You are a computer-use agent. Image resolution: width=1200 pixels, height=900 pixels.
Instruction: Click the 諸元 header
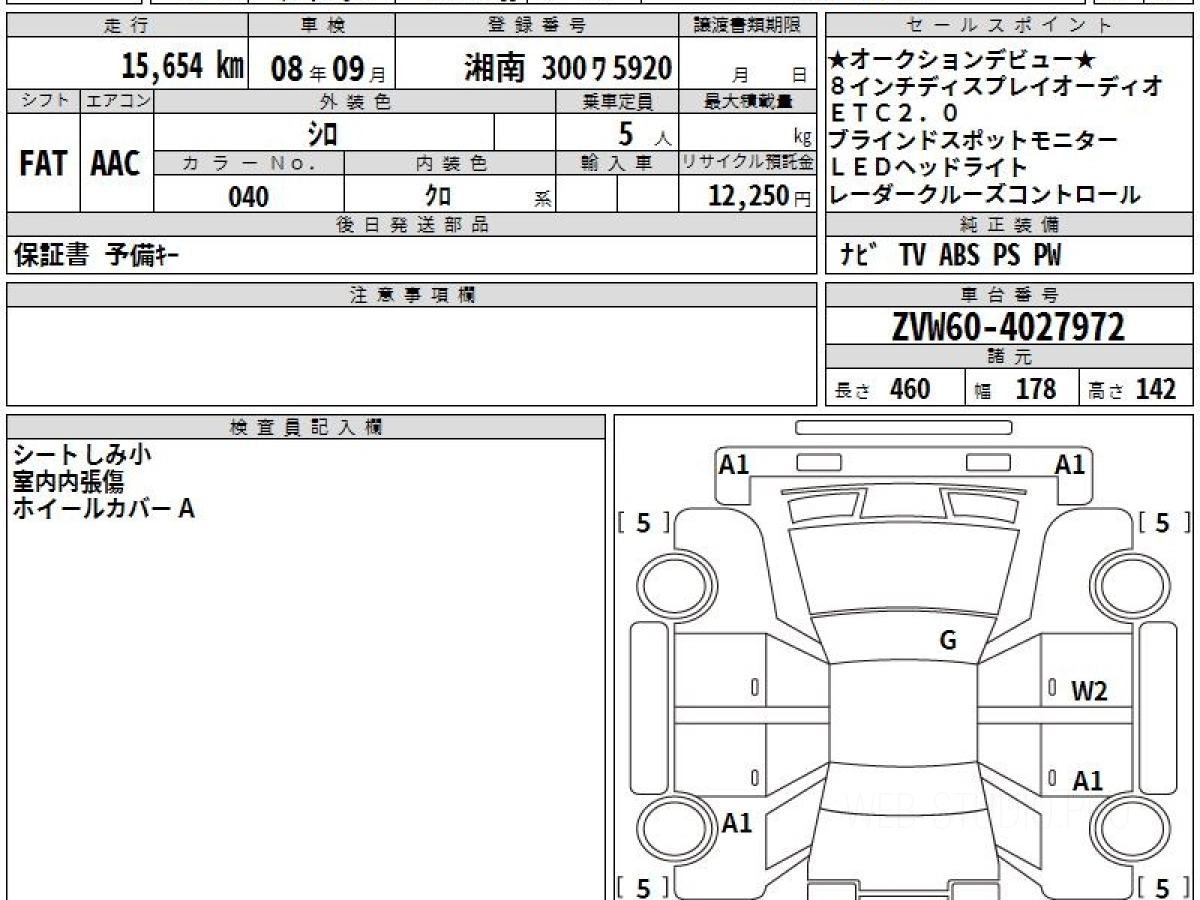[x=1010, y=357]
